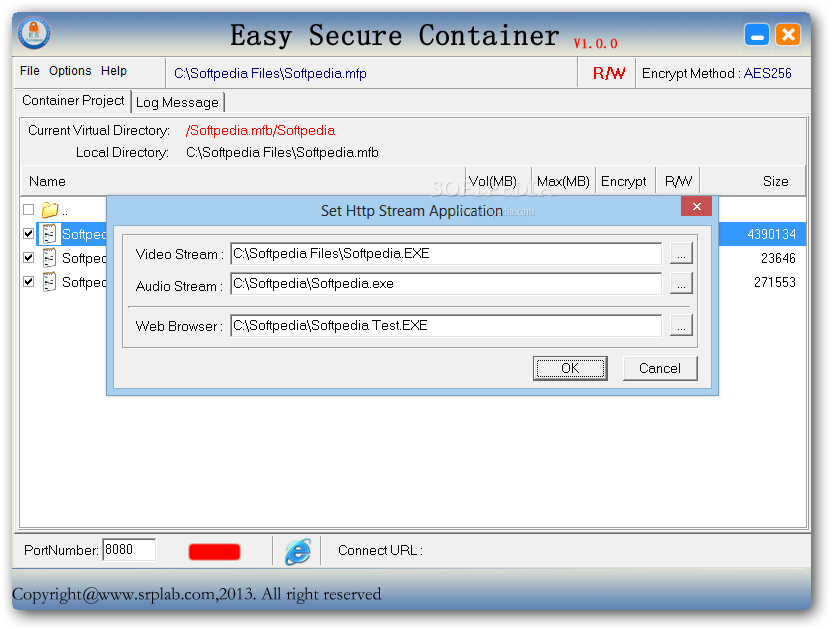Image resolution: width=831 pixels, height=630 pixels.
Task: Focus the Video Stream path field
Action: point(446,254)
